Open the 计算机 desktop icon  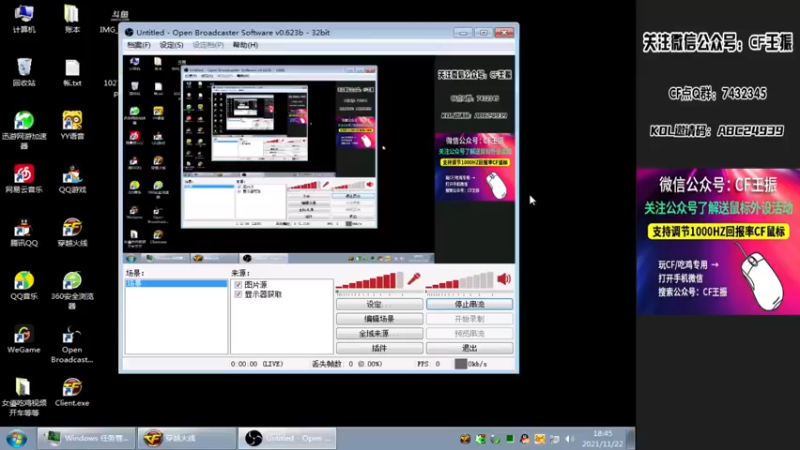pos(24,19)
